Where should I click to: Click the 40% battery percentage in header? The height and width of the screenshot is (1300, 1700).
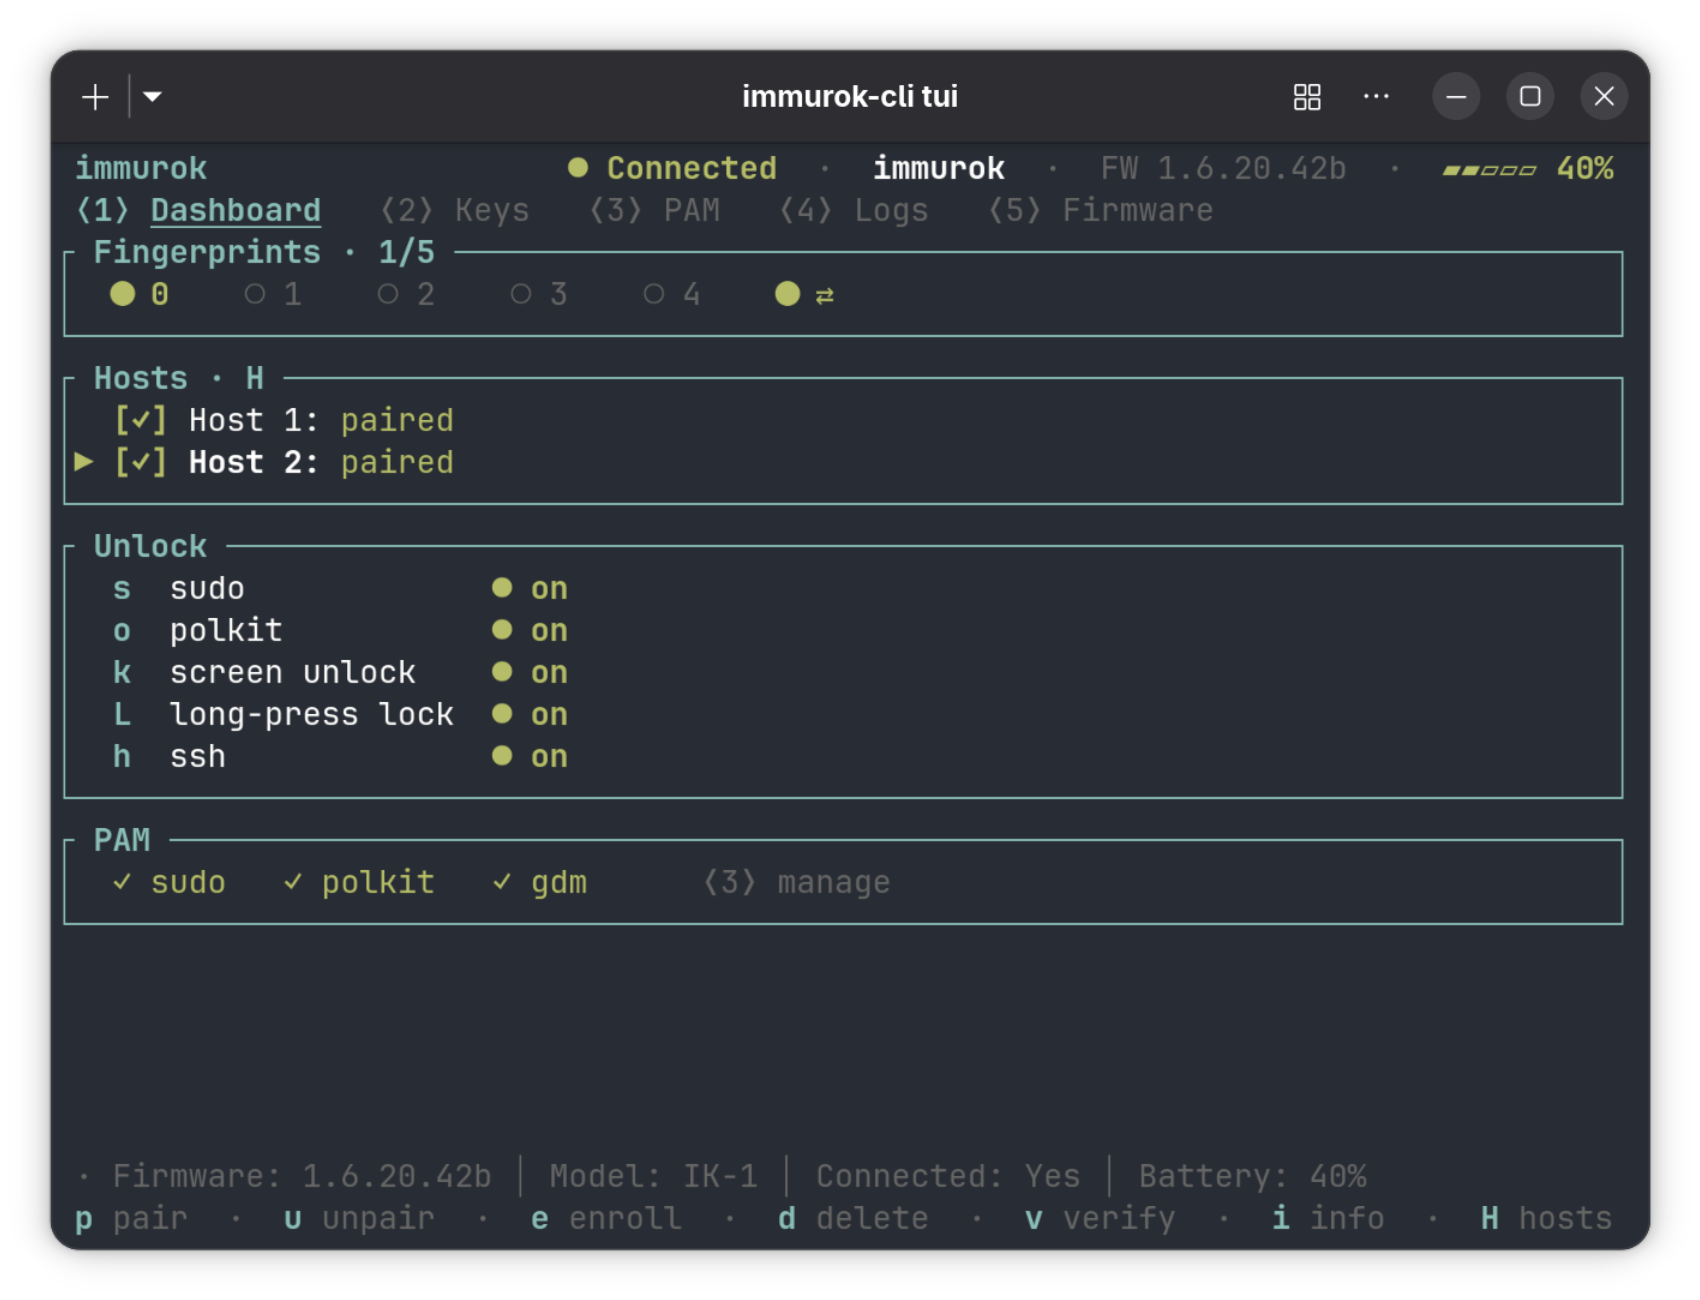pyautogui.click(x=1585, y=168)
